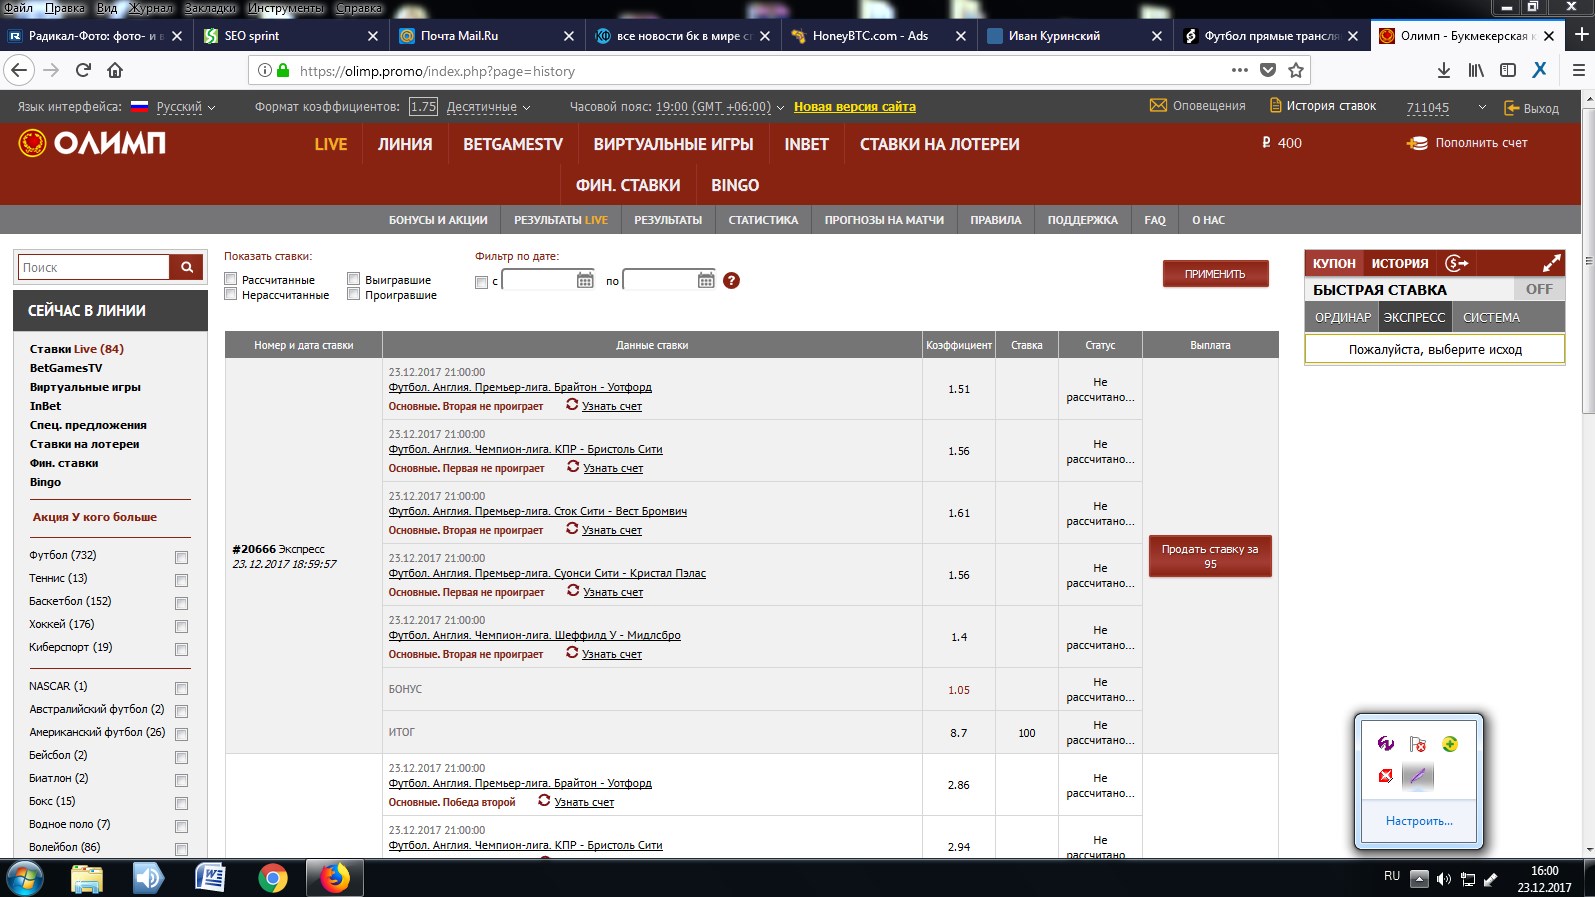Check the Проигравшие filter checkbox
Screen dimensions: 1595x897
(x=353, y=294)
